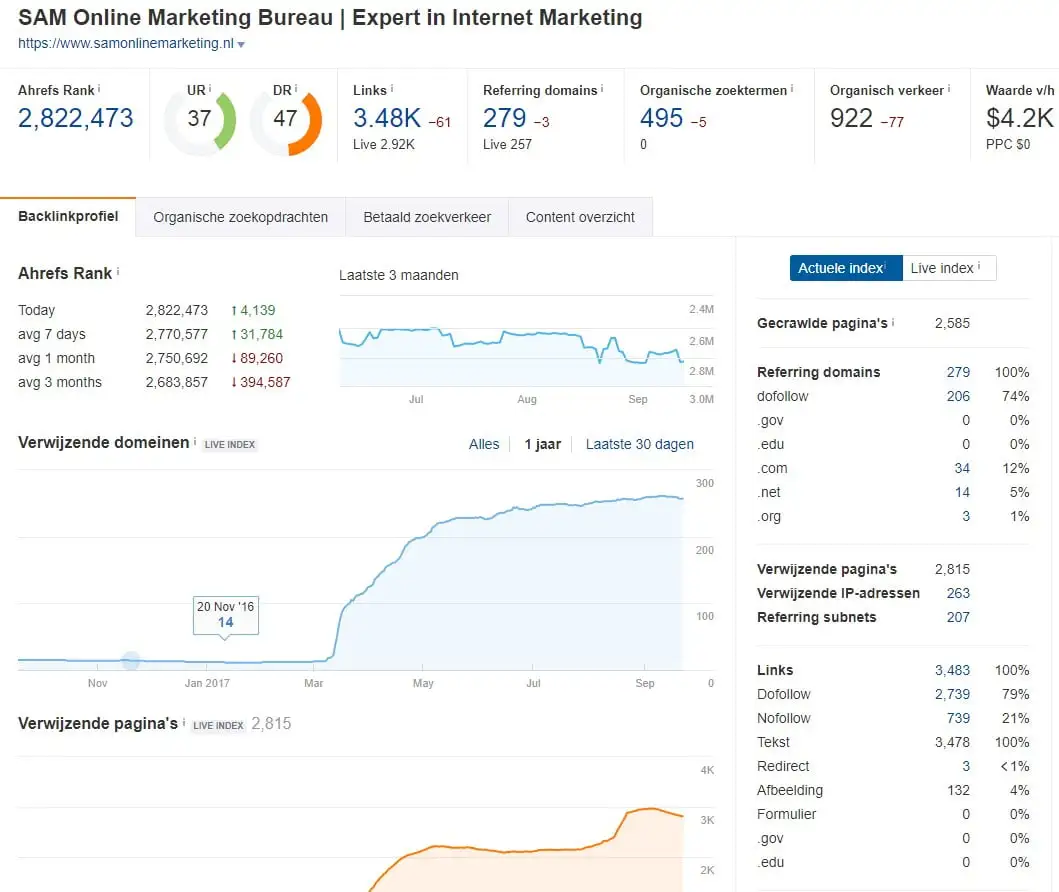
Task: Click the Verwijzende pagina's sidebar value 2,815
Action: [x=952, y=569]
